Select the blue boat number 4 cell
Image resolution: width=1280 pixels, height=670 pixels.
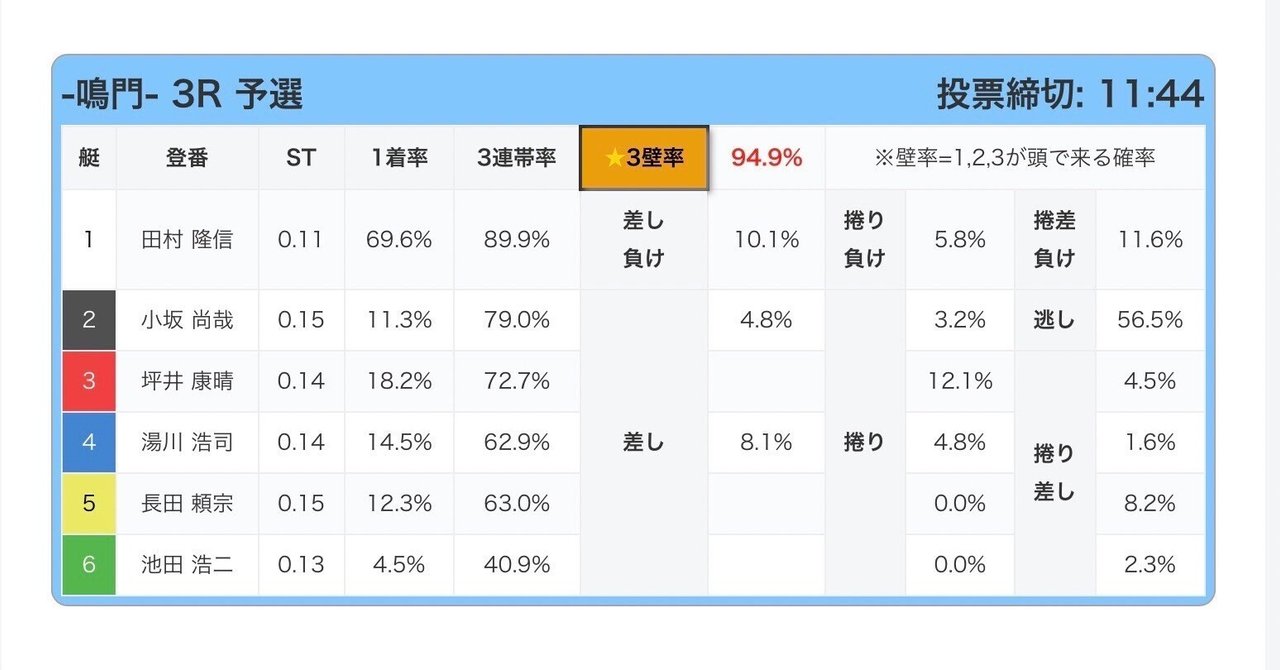click(x=89, y=442)
